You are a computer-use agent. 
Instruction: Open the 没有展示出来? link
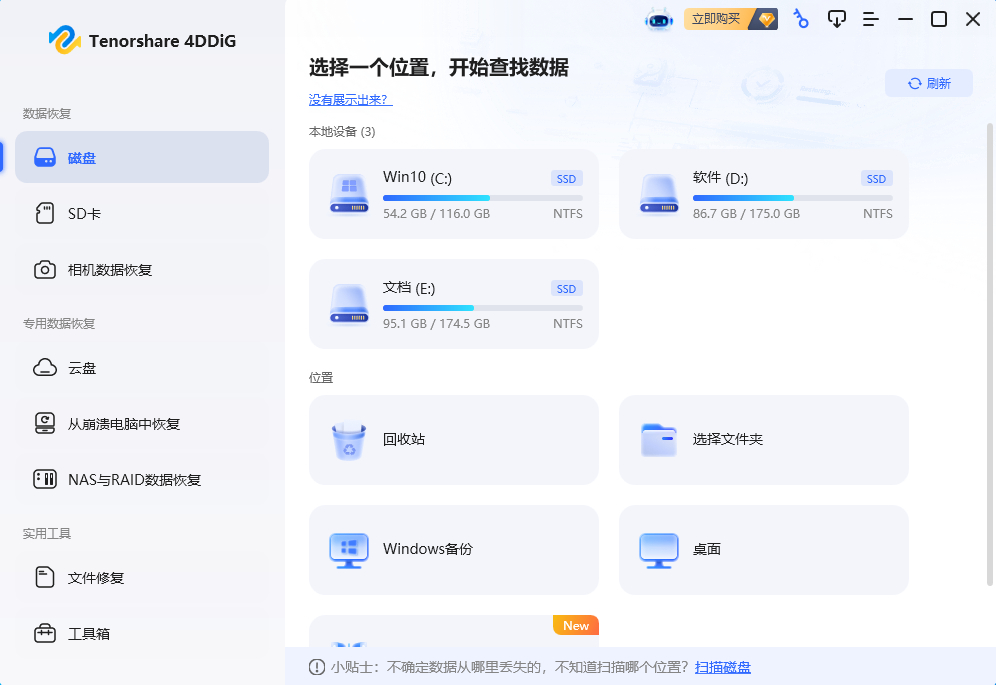coord(351,100)
